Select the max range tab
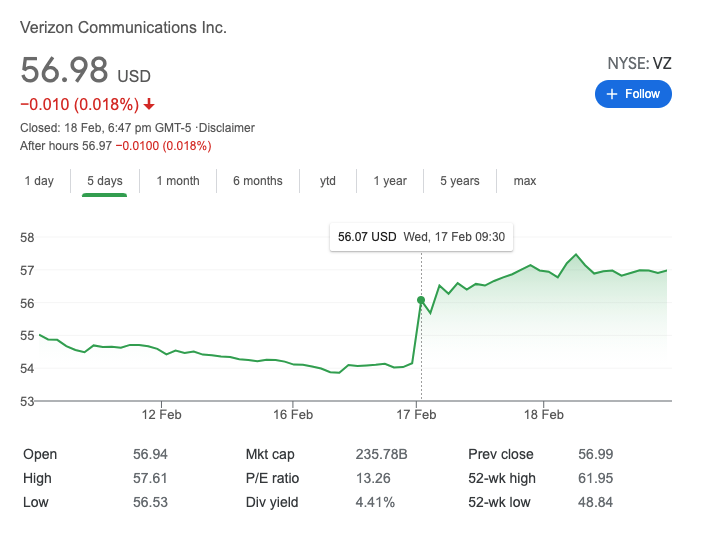The width and height of the screenshot is (703, 536). coord(525,181)
